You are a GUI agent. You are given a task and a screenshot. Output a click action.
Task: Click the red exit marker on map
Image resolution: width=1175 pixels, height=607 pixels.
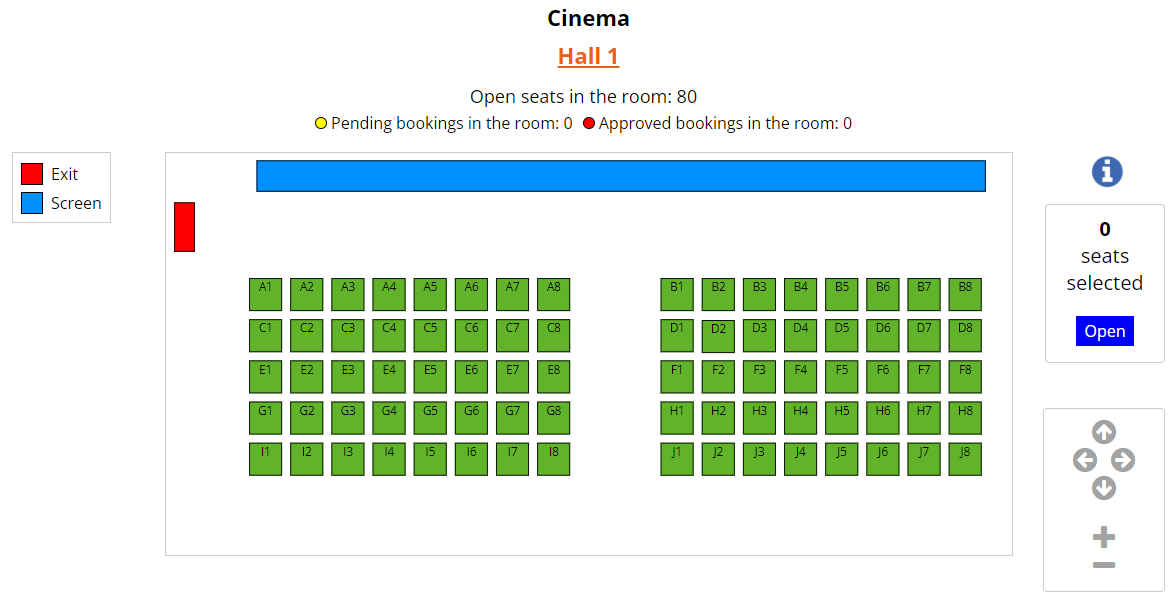click(184, 227)
